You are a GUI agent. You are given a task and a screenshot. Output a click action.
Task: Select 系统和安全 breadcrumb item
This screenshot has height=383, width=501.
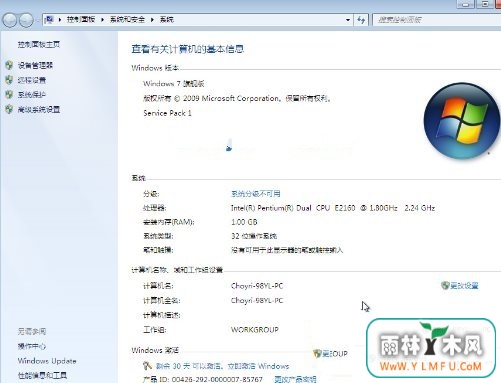point(127,19)
